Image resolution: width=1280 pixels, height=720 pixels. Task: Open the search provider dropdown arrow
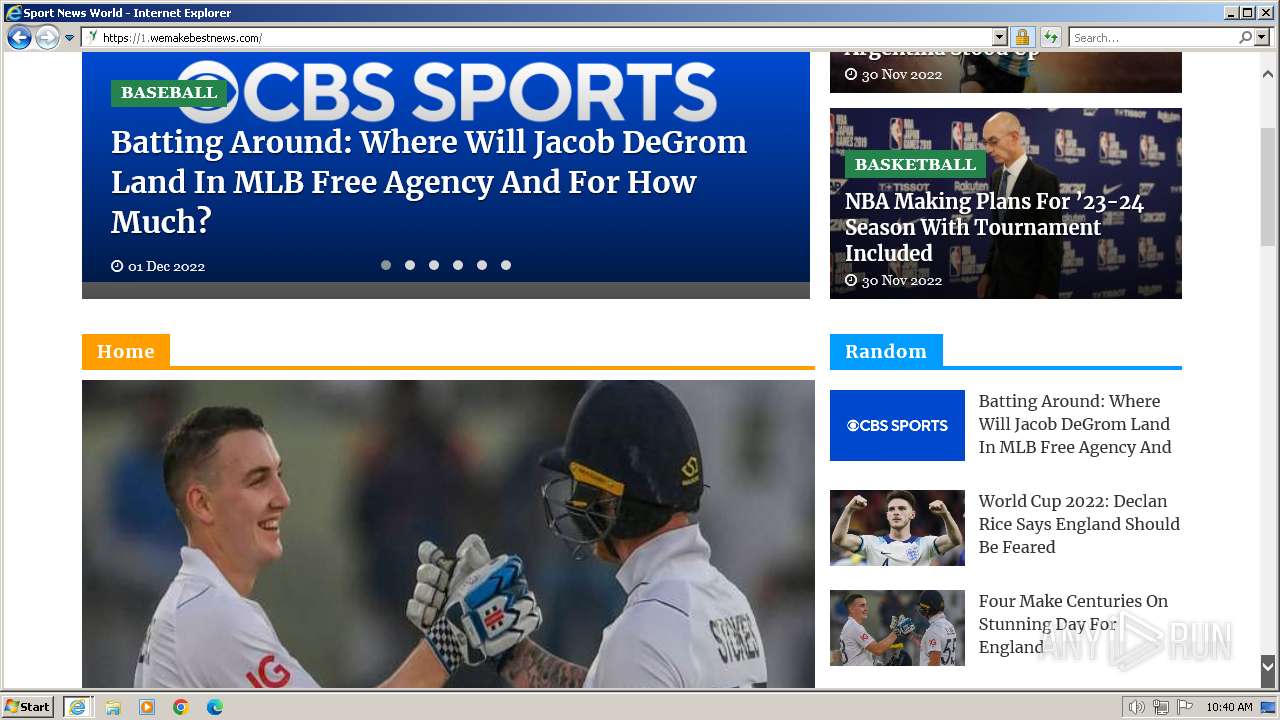pyautogui.click(x=1262, y=38)
